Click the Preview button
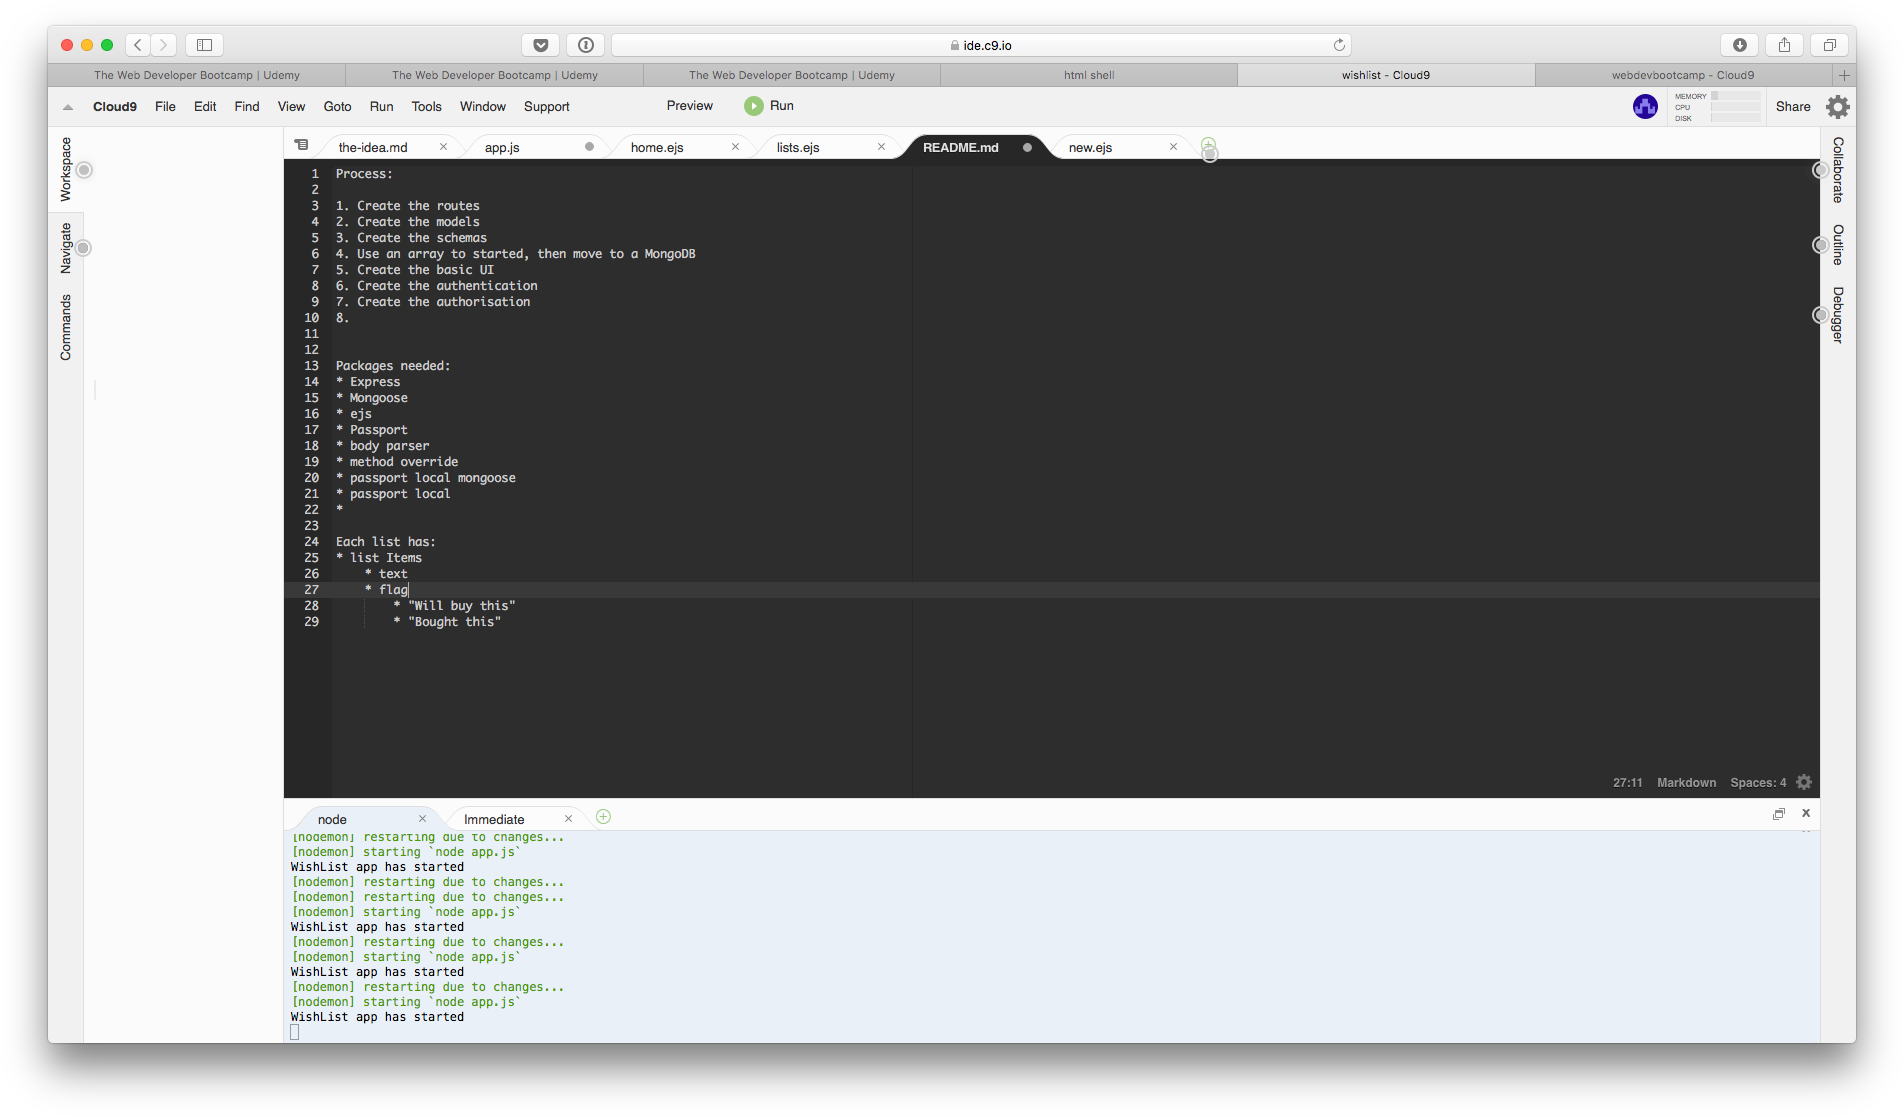 point(690,106)
